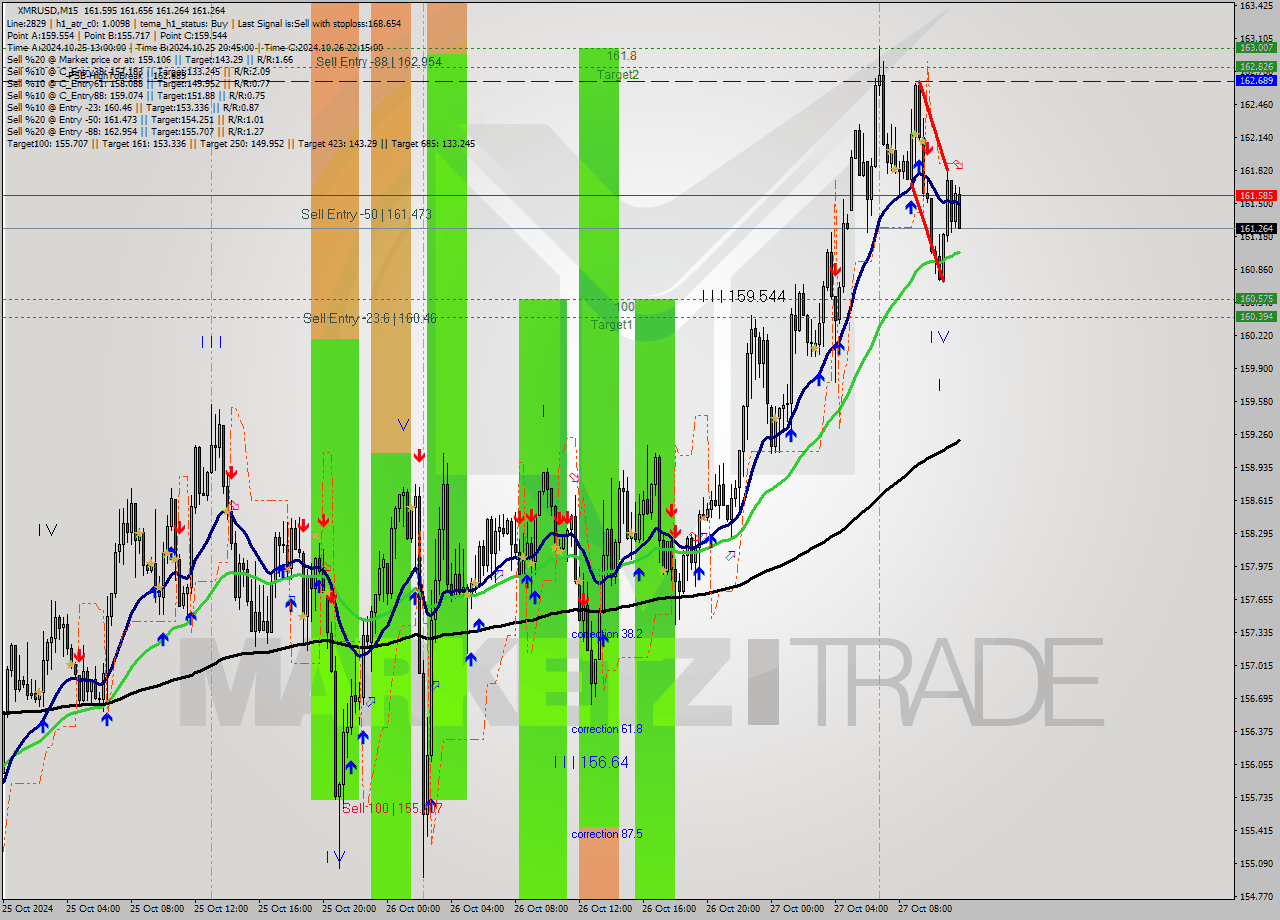
Task: Click the green 162.826 price tag
Action: click(x=1256, y=66)
